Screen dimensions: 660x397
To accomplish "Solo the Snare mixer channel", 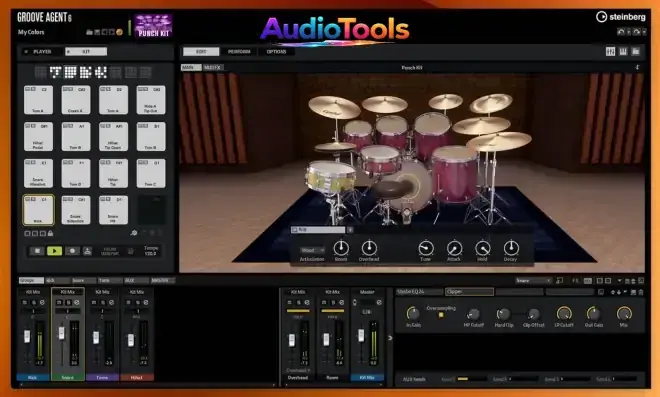I will 68,302.
